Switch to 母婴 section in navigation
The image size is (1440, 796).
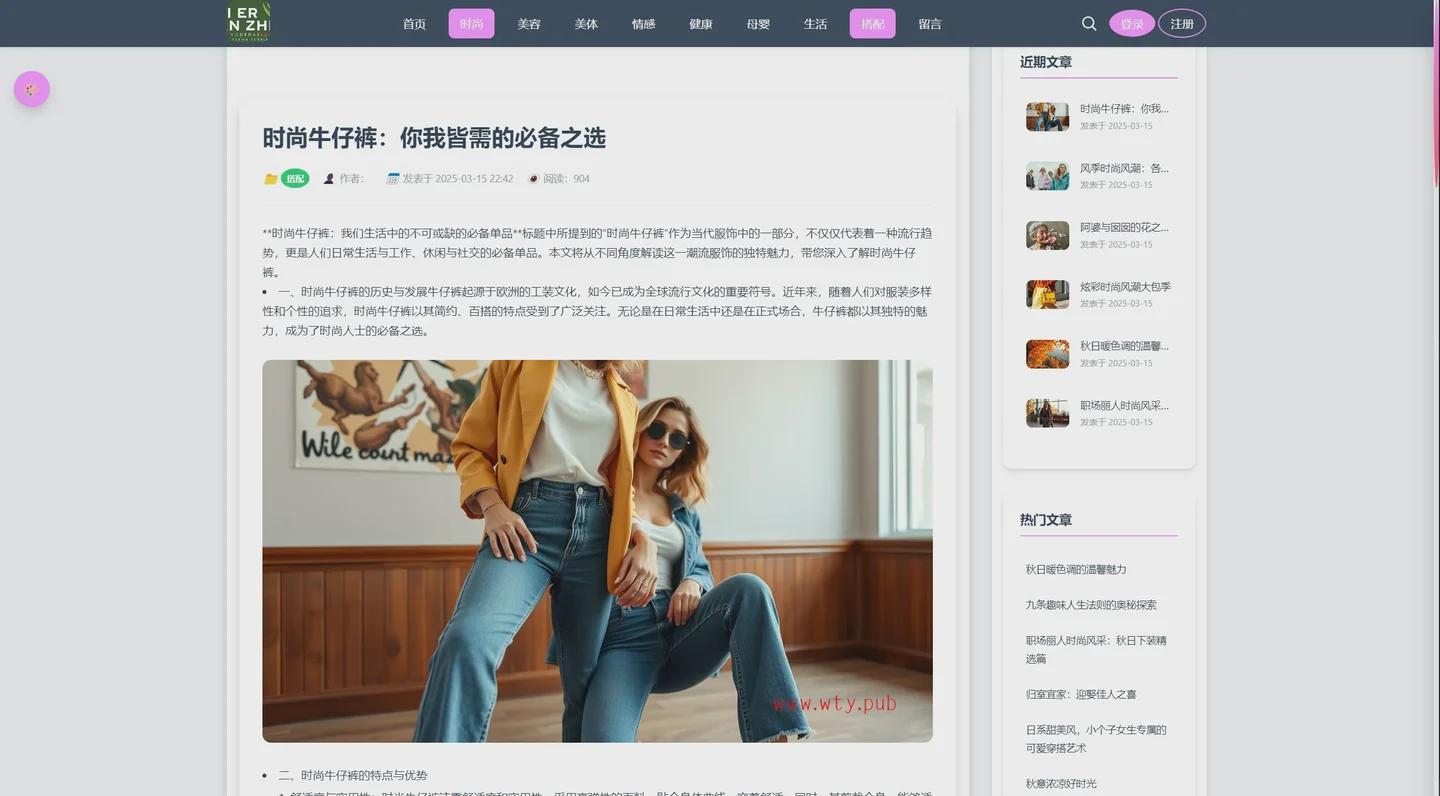click(x=758, y=24)
